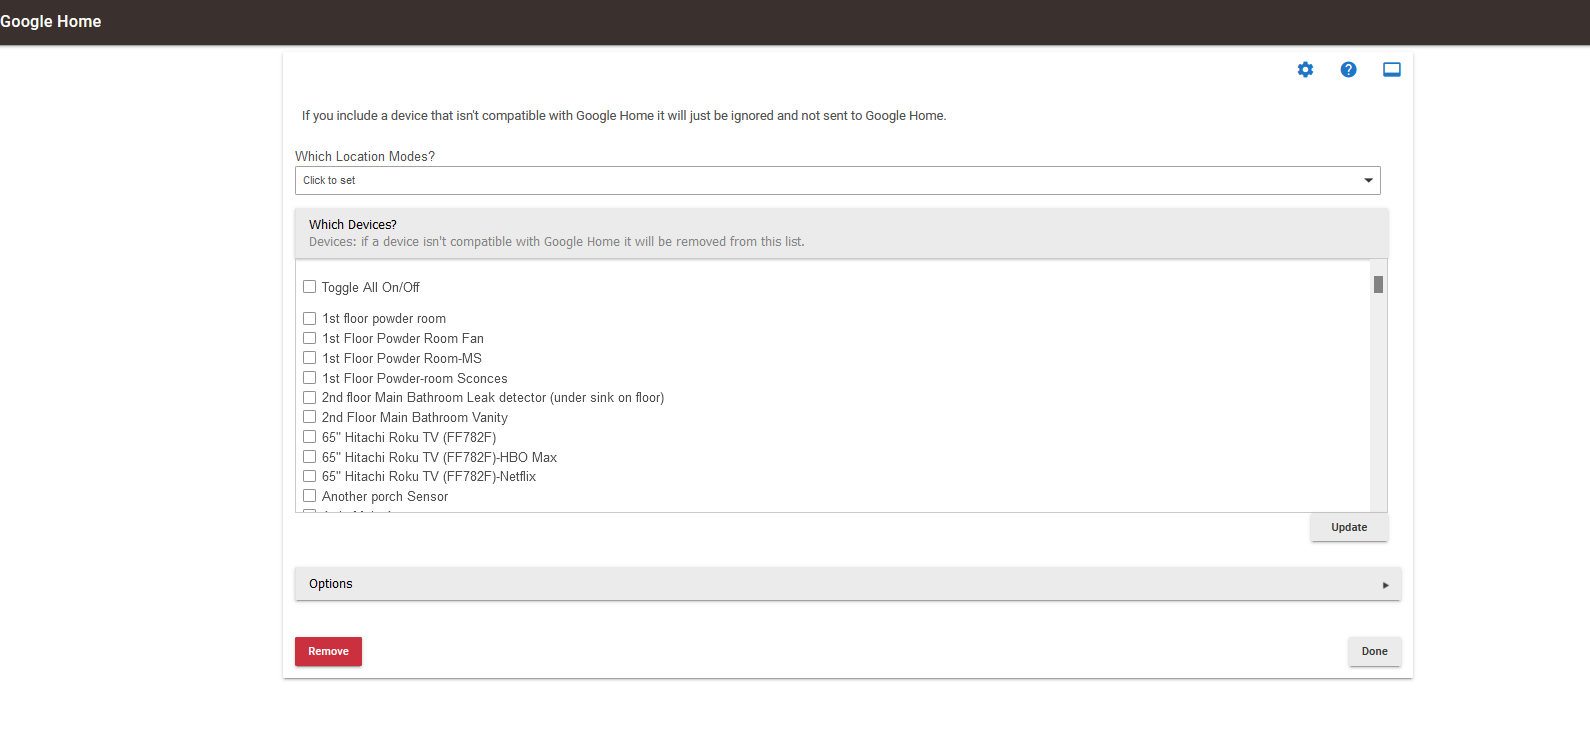1590x752 pixels.
Task: Enable Hitachi Roku TV HBO Max checkbox
Action: (309, 457)
